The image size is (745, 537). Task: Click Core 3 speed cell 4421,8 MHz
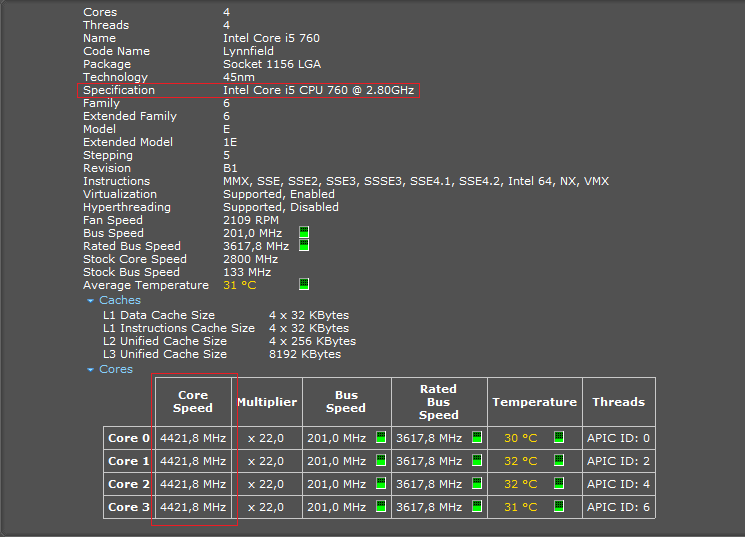point(193,507)
